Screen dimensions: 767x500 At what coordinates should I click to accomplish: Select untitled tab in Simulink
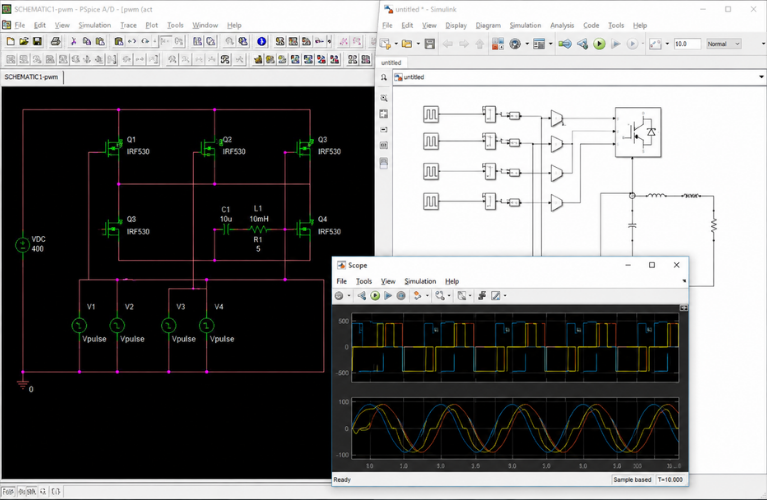click(391, 63)
